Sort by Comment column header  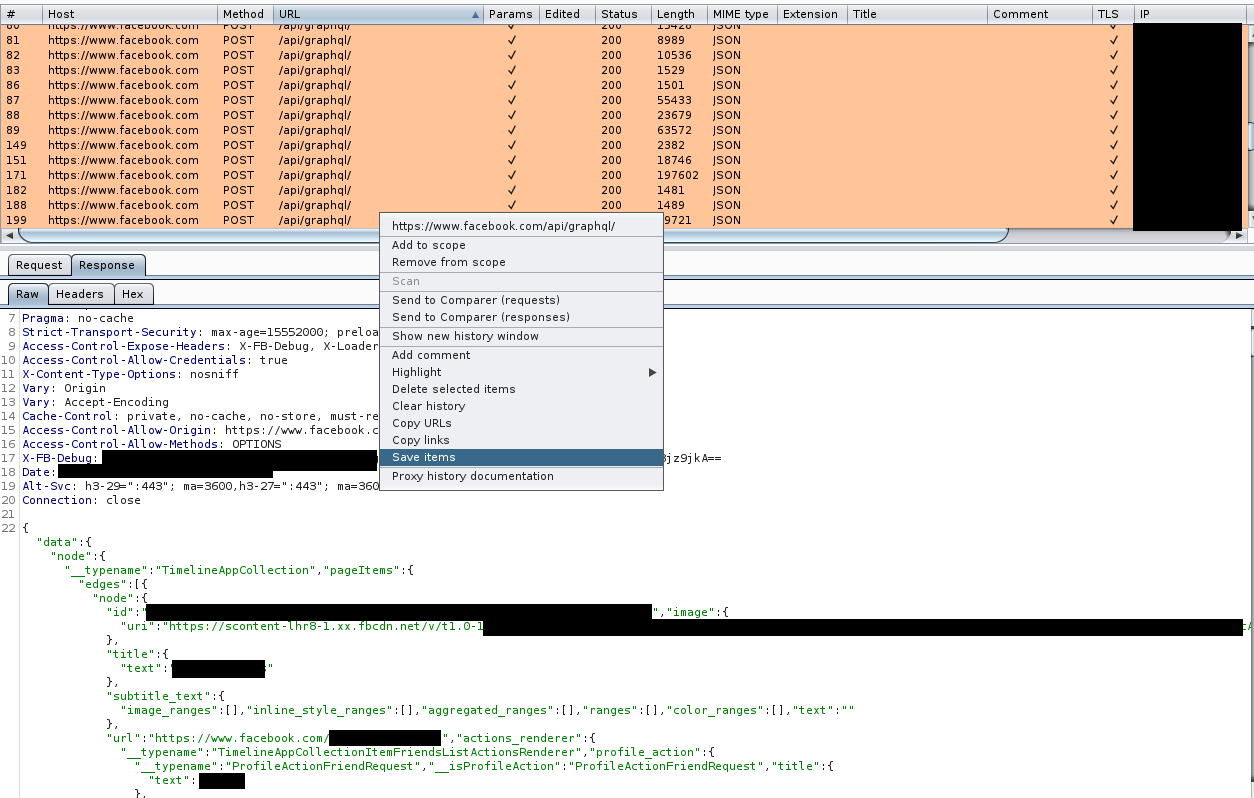pyautogui.click(x=1040, y=14)
